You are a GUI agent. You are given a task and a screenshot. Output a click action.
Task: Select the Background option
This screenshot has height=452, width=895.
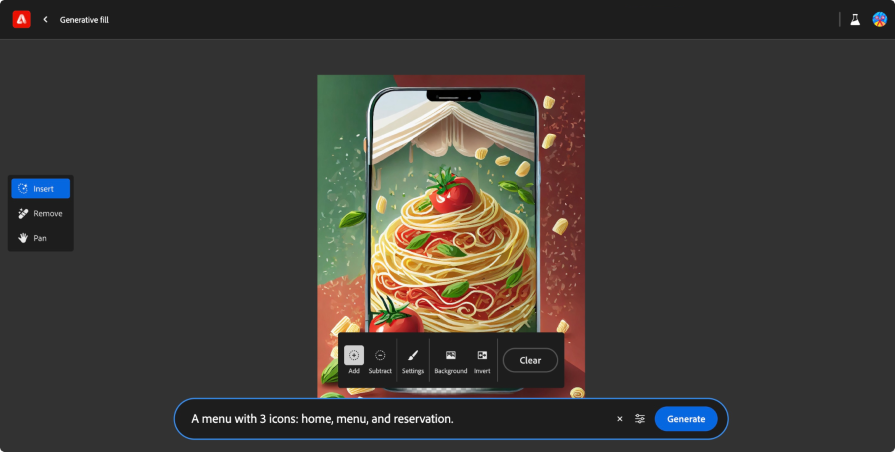(450, 360)
